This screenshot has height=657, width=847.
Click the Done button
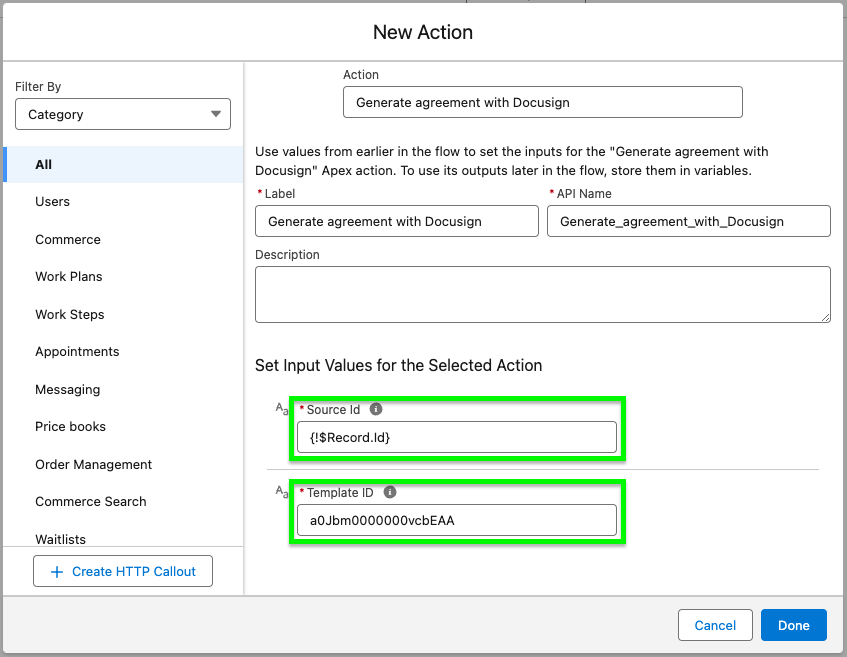(x=793, y=625)
